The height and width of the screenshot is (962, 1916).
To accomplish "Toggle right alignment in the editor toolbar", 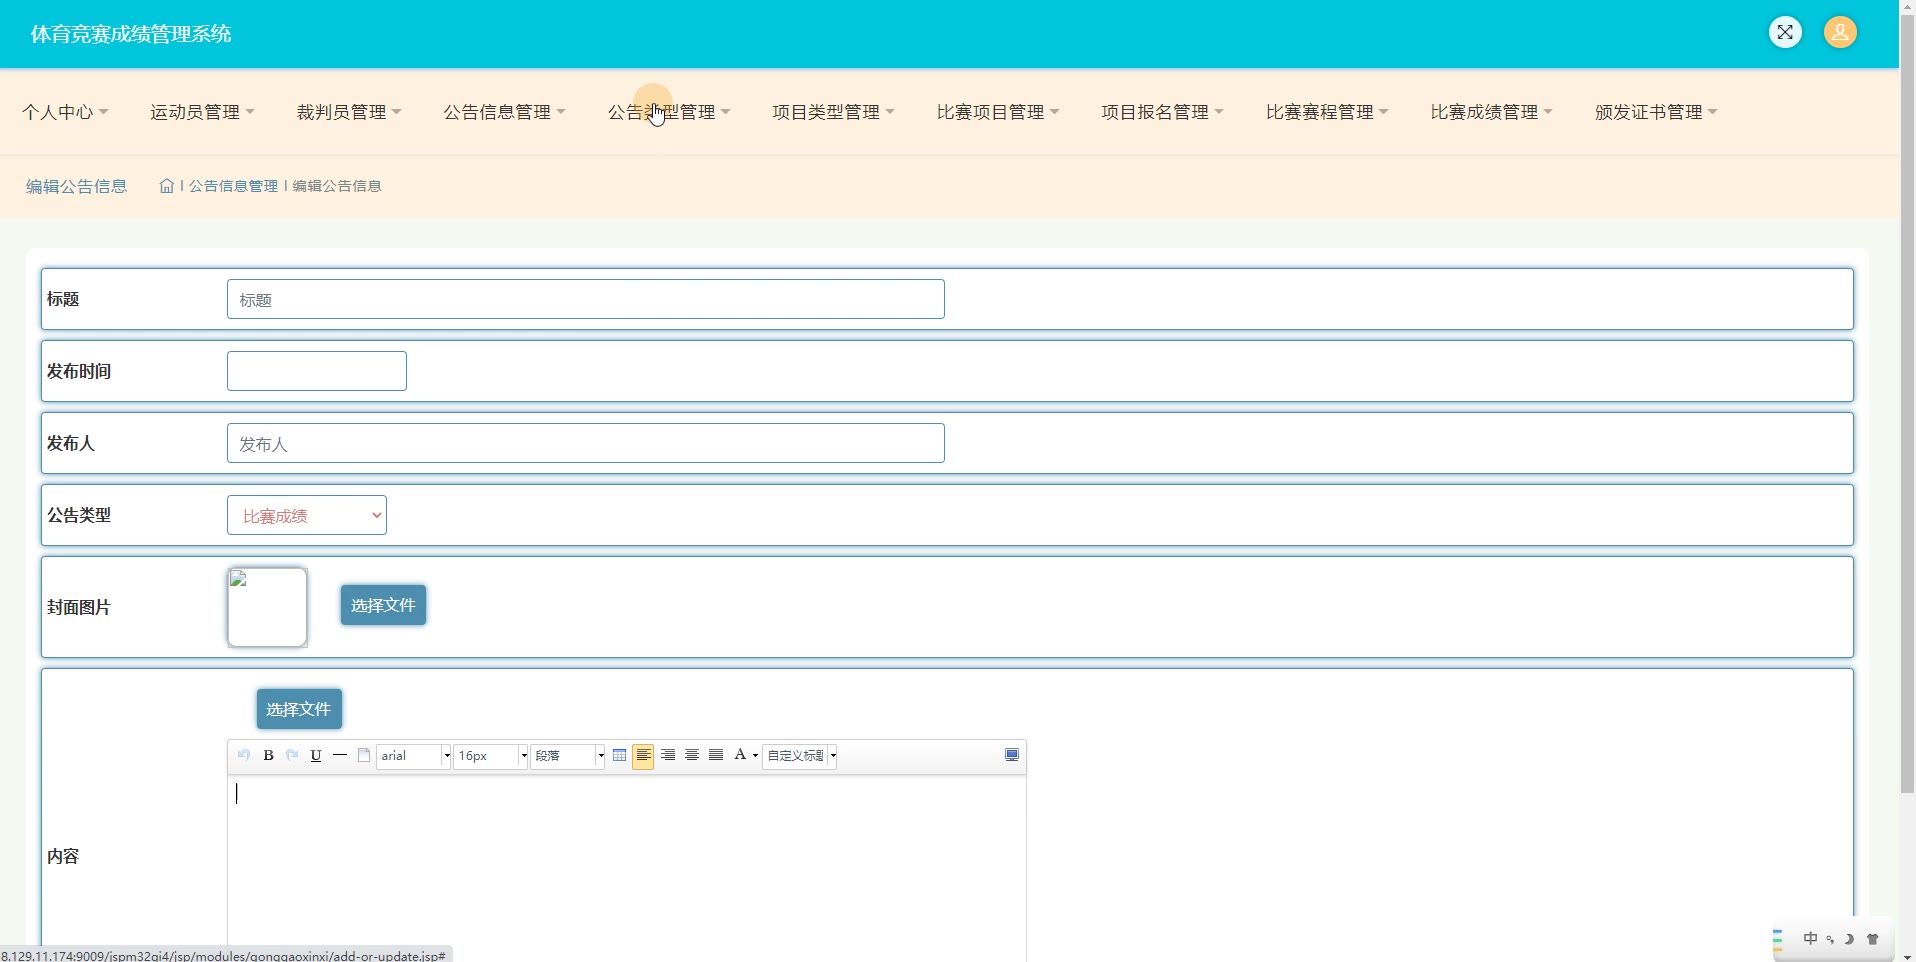I will click(668, 755).
